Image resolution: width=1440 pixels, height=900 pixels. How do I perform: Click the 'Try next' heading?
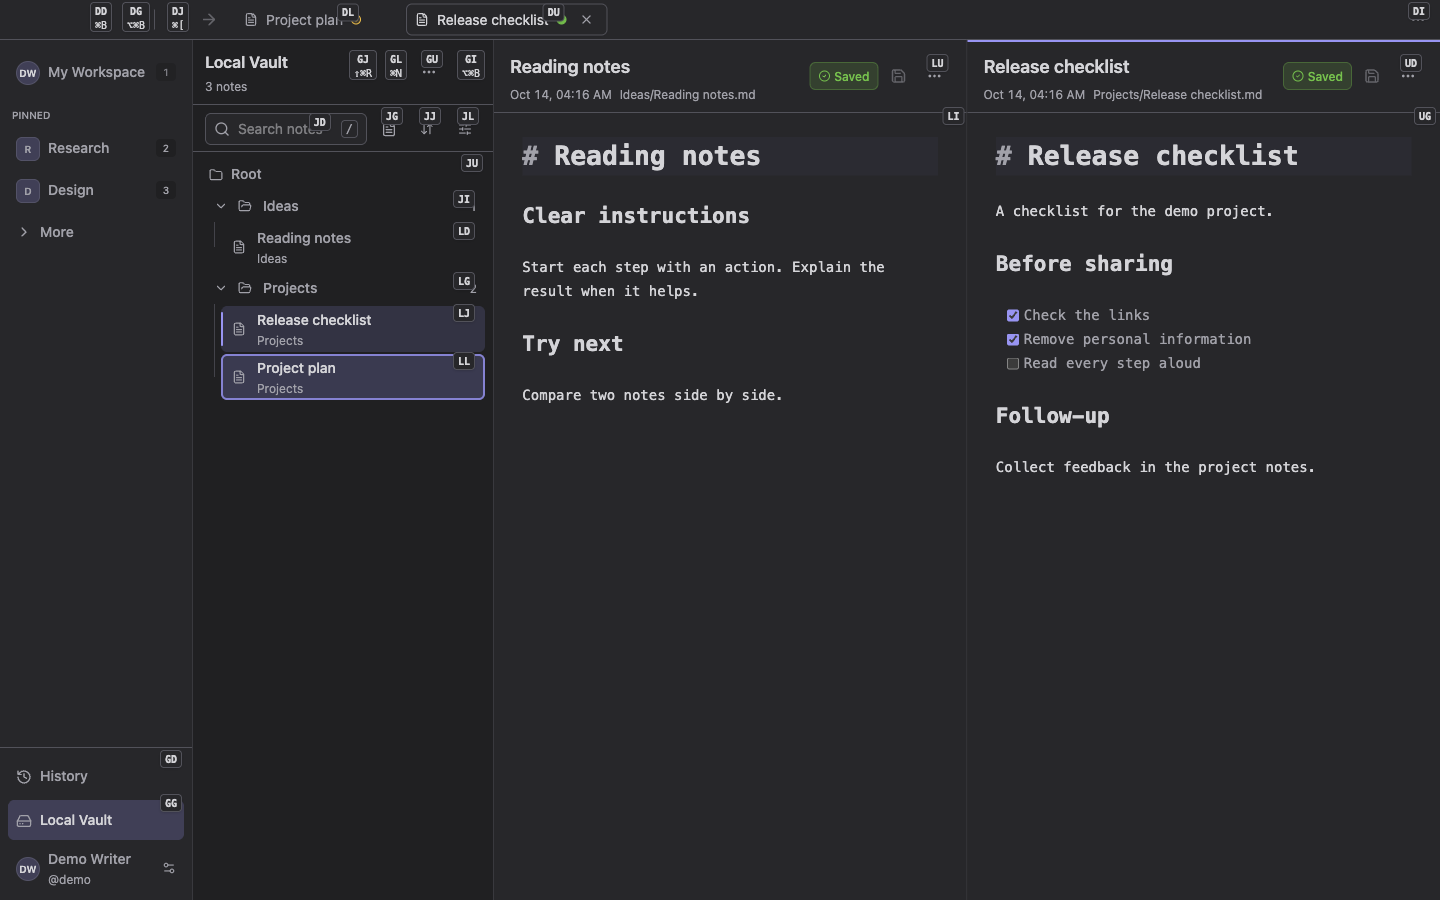coord(573,344)
